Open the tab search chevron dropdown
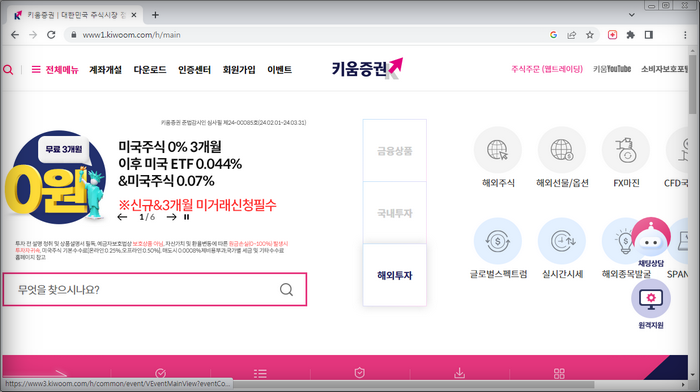The width and height of the screenshot is (700, 392). pos(632,15)
